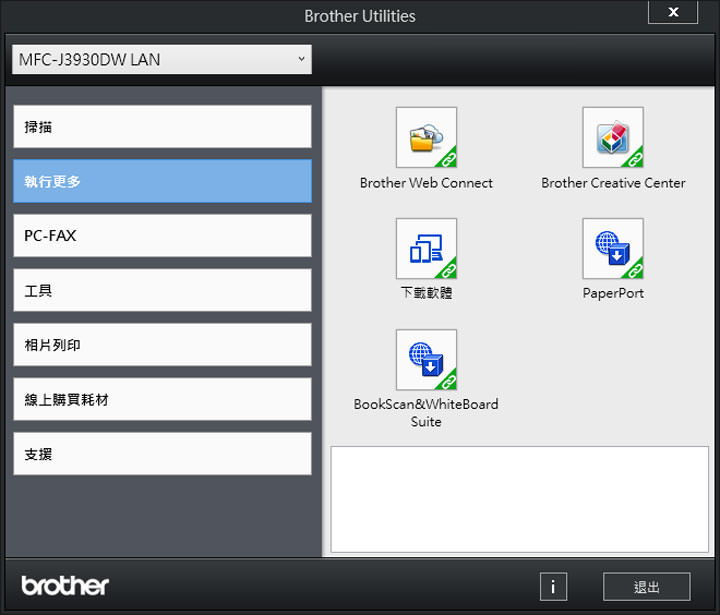Open the Brother Web Connect icon

426,137
